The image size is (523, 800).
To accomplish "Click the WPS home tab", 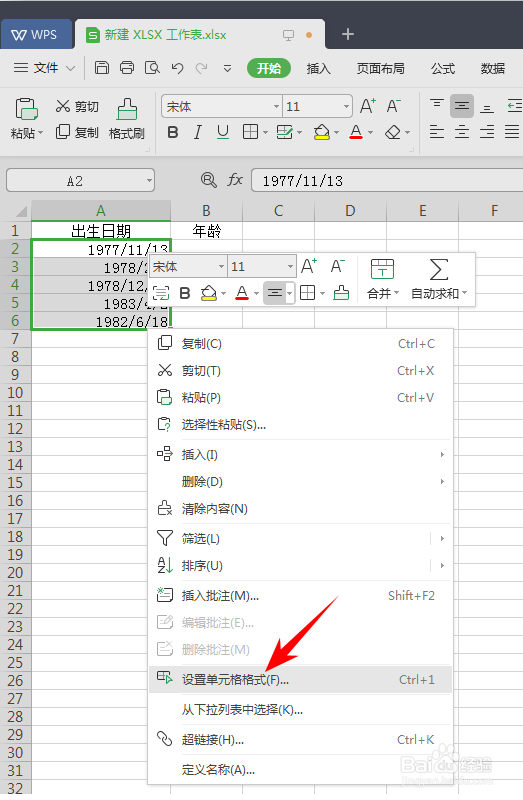I will pyautogui.click(x=36, y=34).
